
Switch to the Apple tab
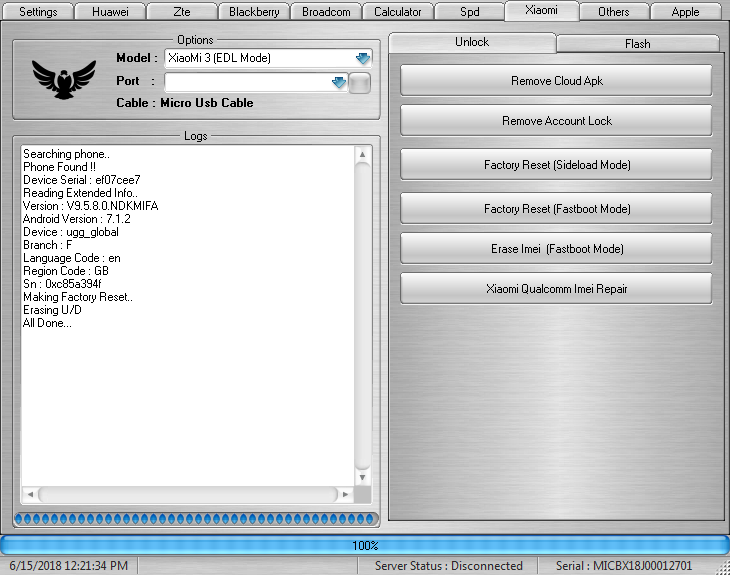(x=685, y=12)
